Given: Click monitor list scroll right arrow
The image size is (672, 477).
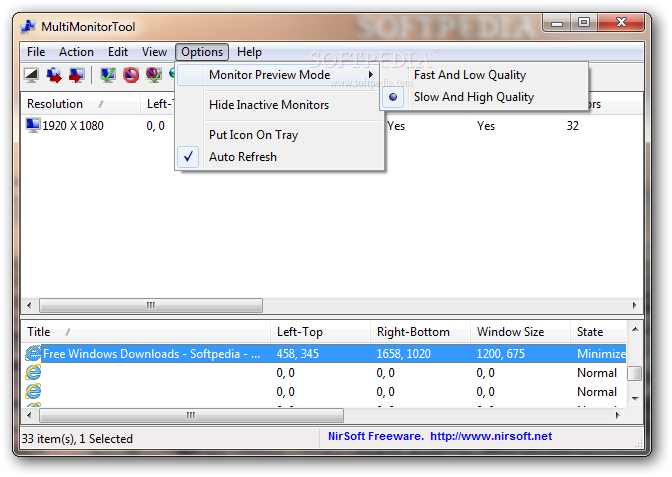Looking at the screenshot, I should (634, 306).
